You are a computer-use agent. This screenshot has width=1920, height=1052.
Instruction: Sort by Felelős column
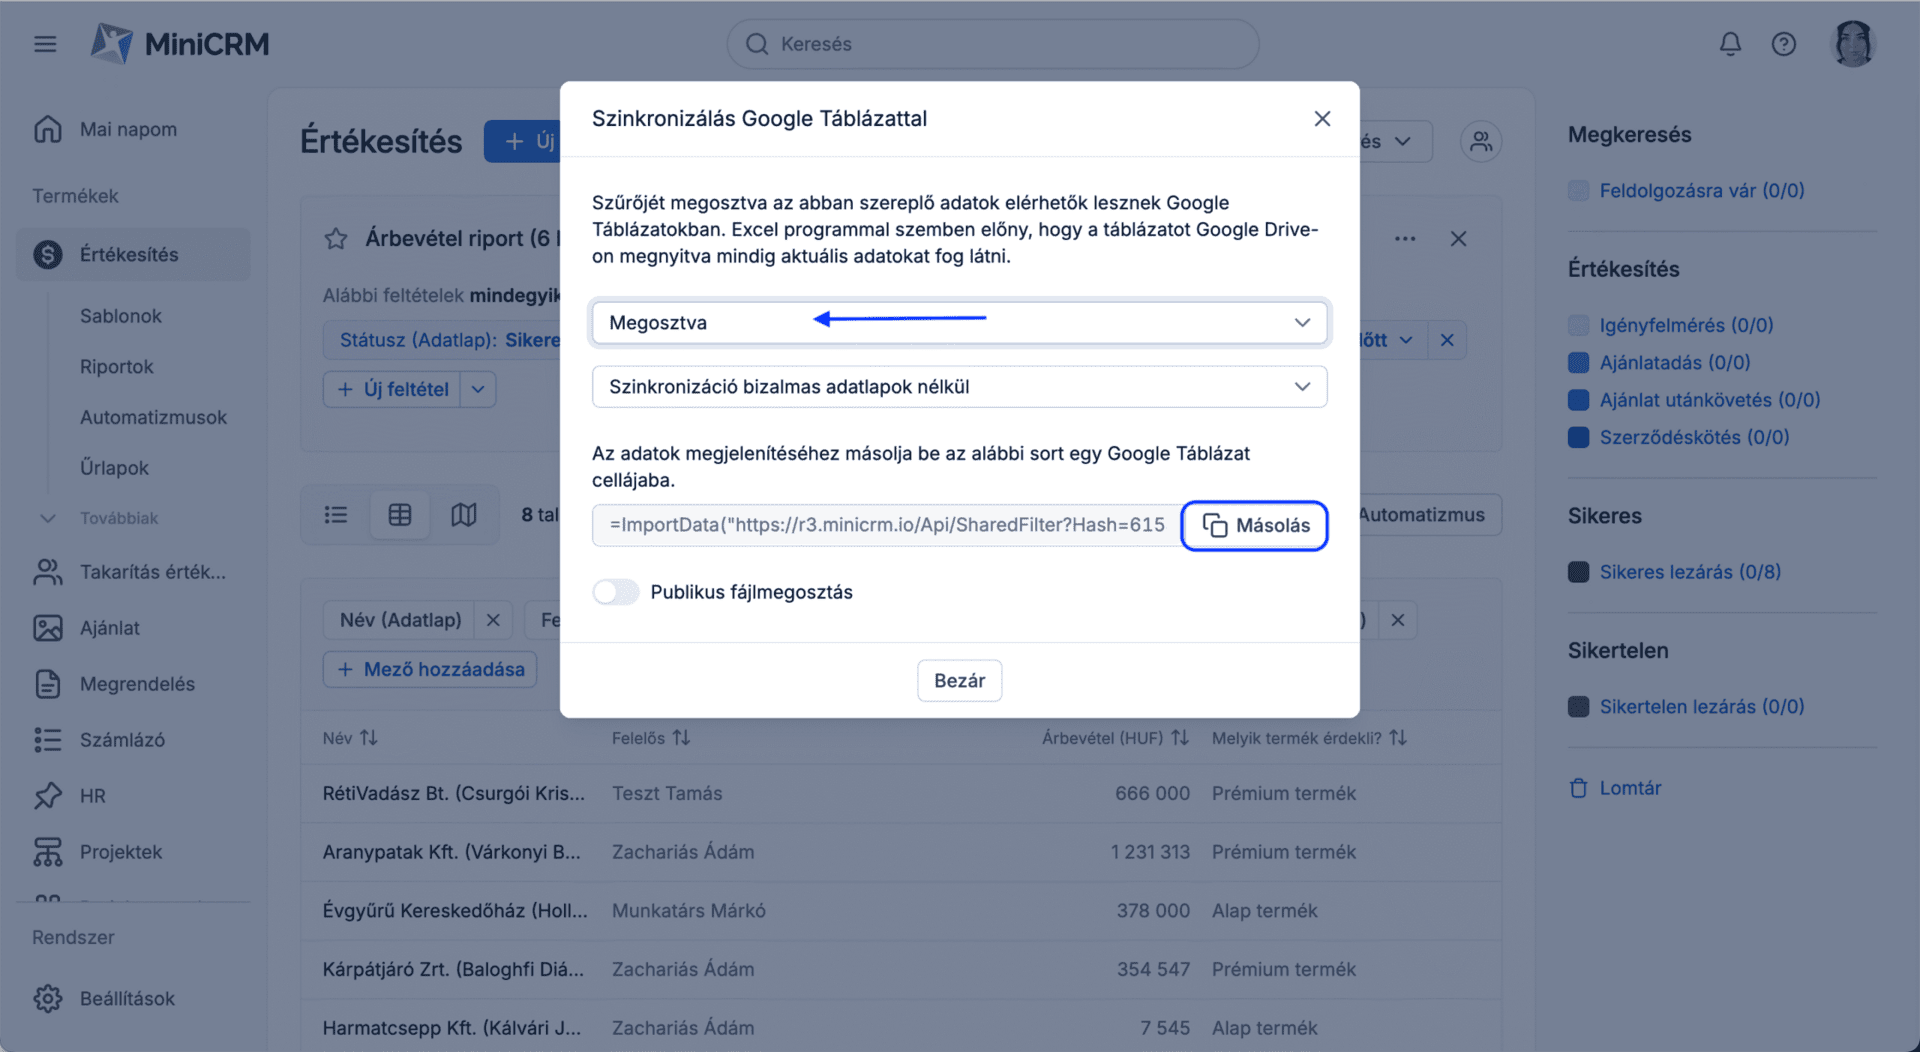tap(651, 738)
